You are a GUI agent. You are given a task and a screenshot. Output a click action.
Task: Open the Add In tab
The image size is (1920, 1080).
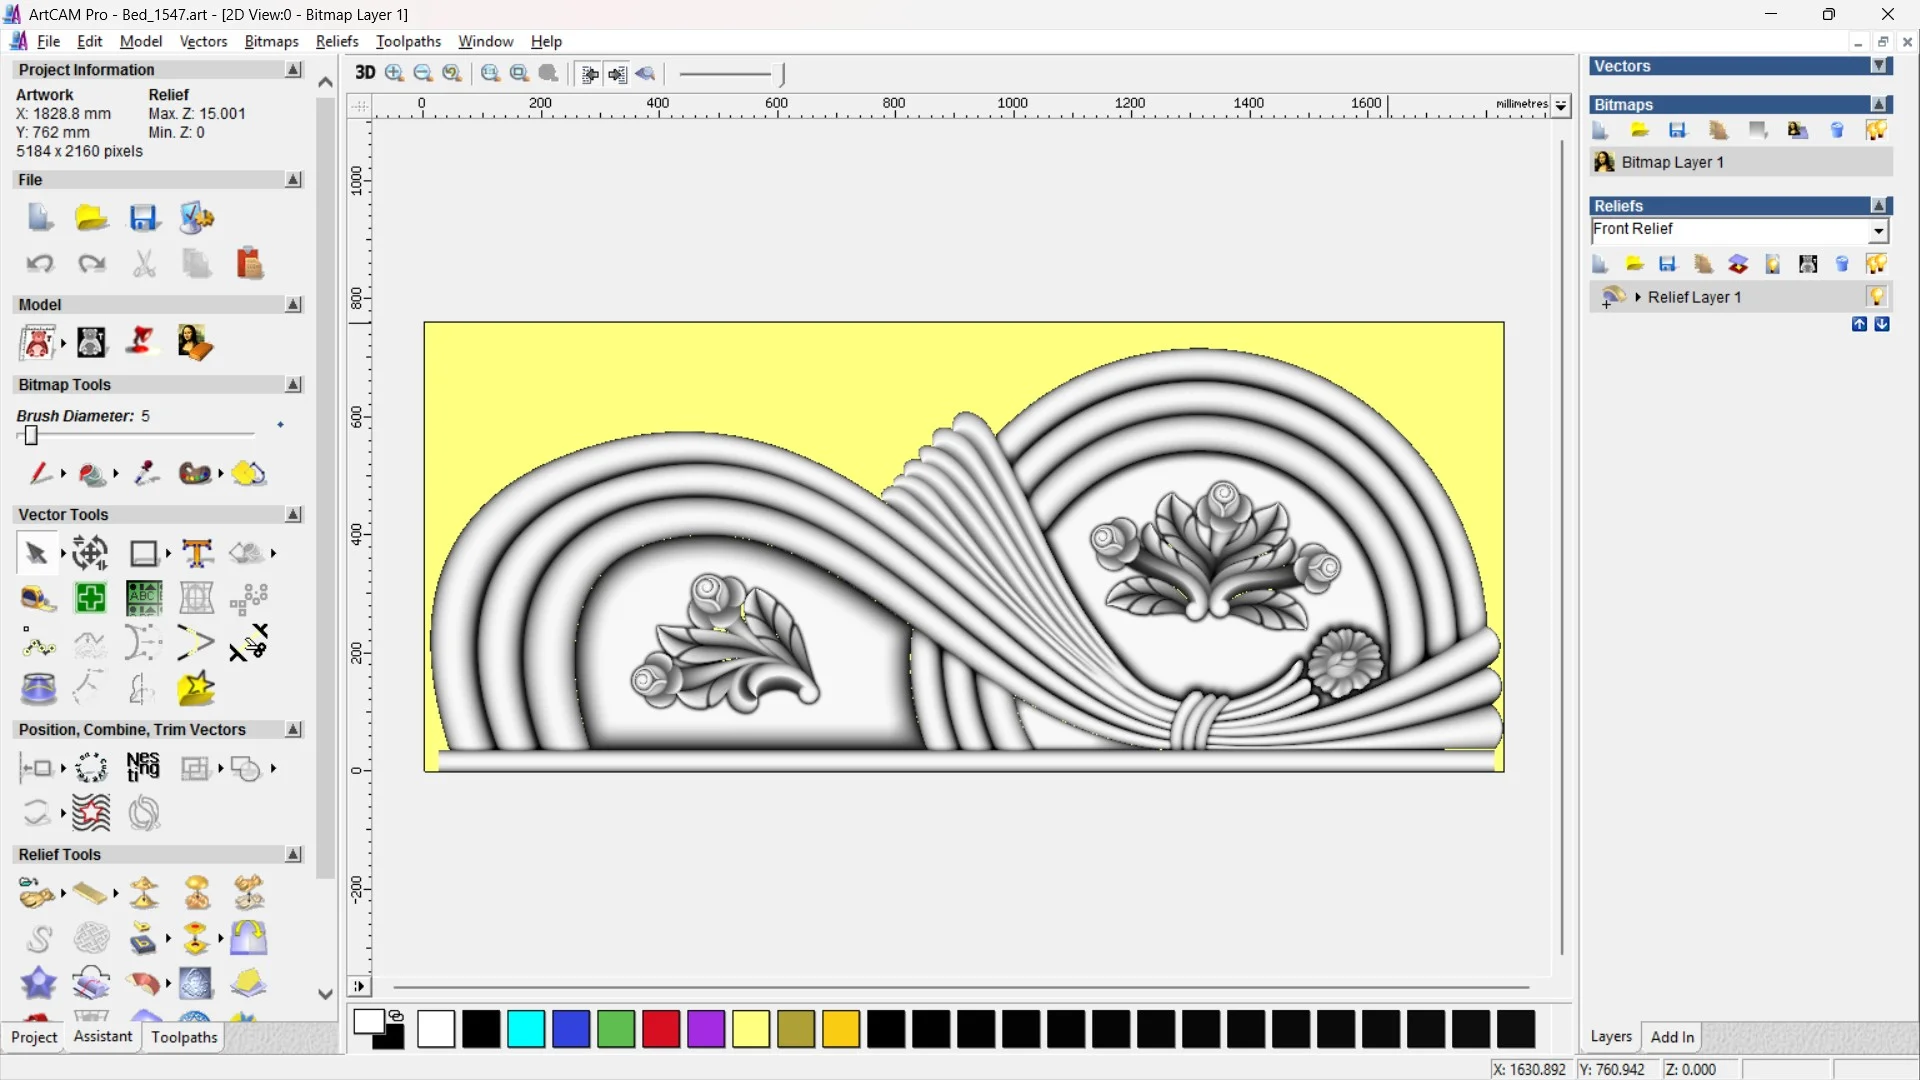coord(1672,1037)
